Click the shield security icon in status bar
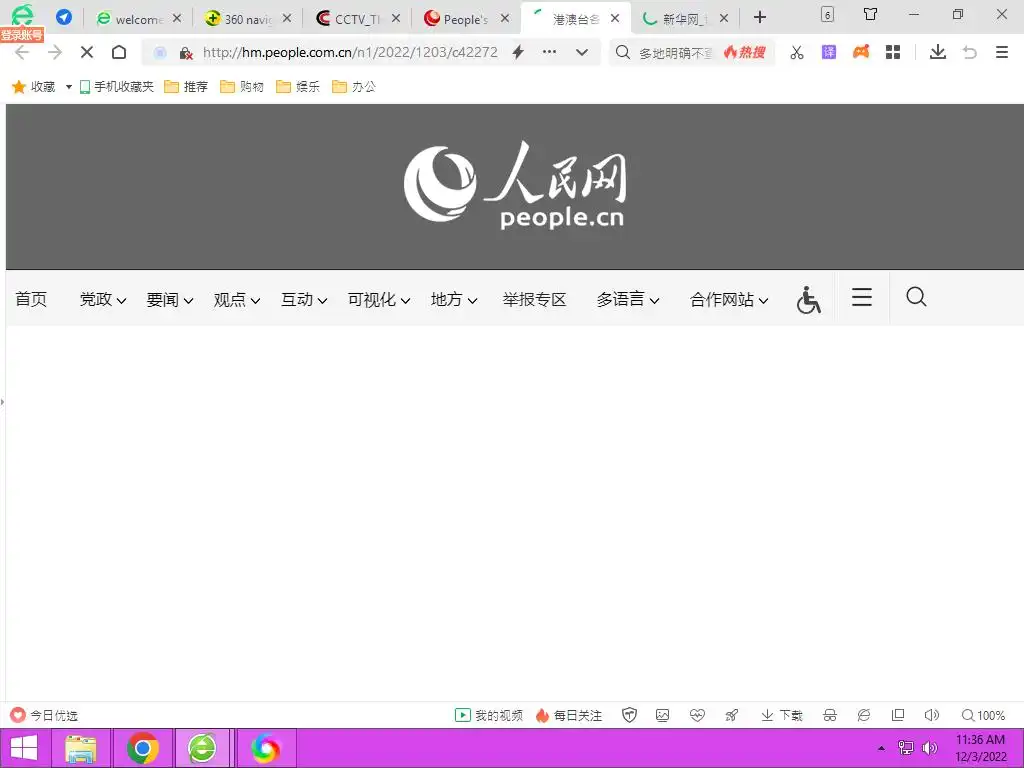The height and width of the screenshot is (768, 1024). (629, 715)
